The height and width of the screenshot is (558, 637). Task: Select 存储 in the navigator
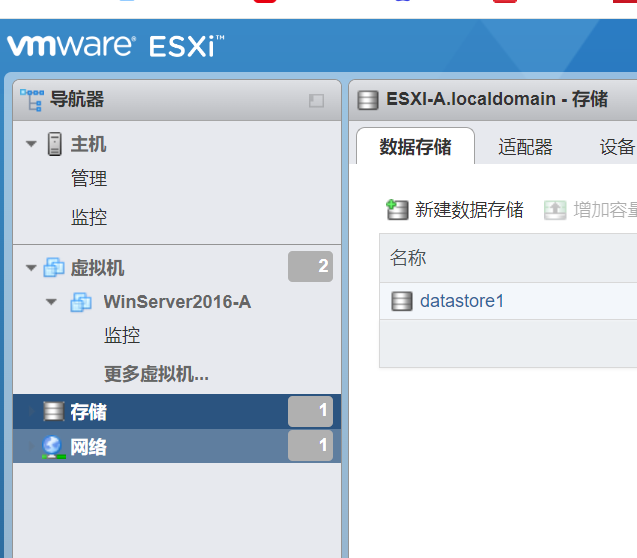(x=88, y=412)
